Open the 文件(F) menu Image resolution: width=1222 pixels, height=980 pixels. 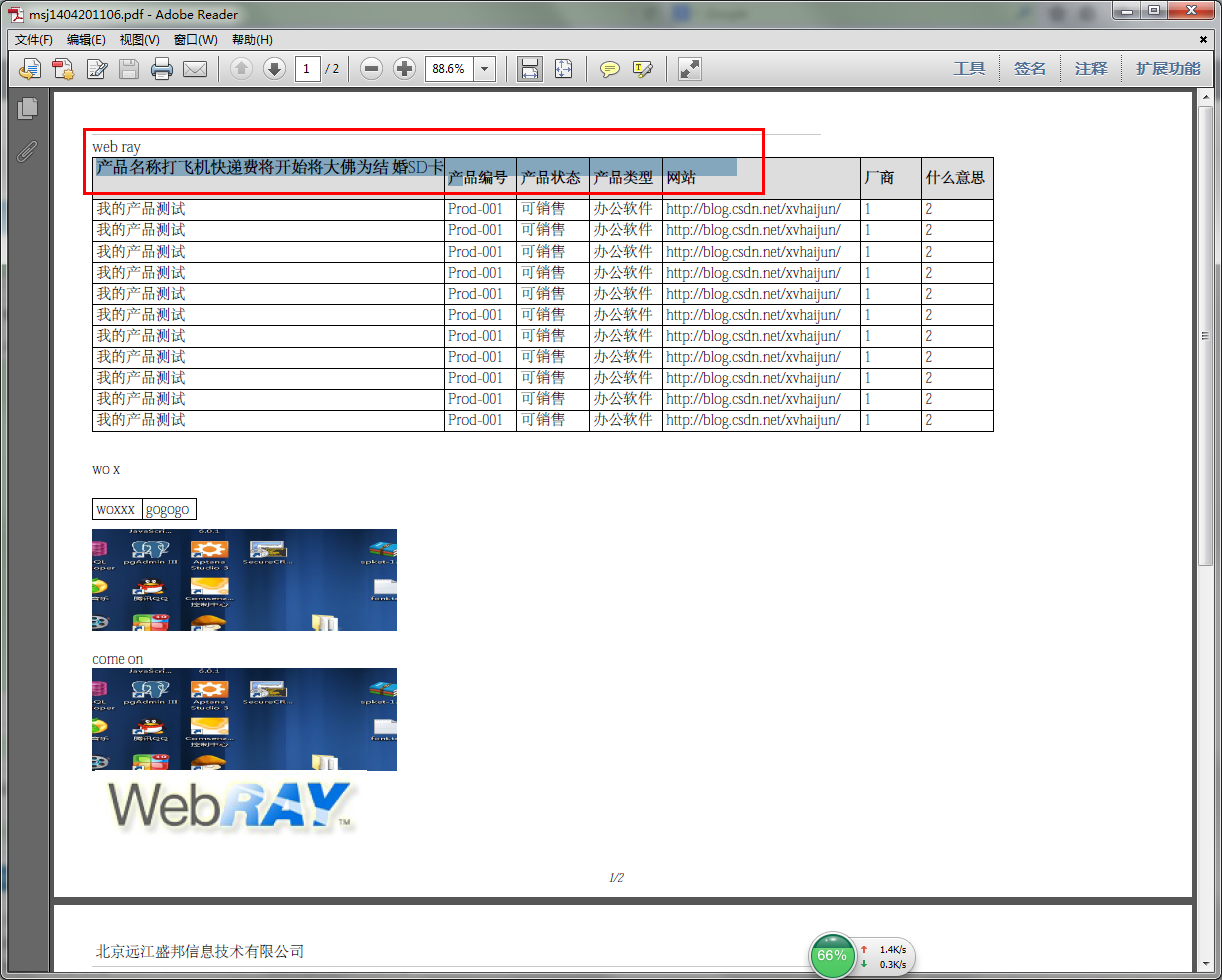(34, 40)
